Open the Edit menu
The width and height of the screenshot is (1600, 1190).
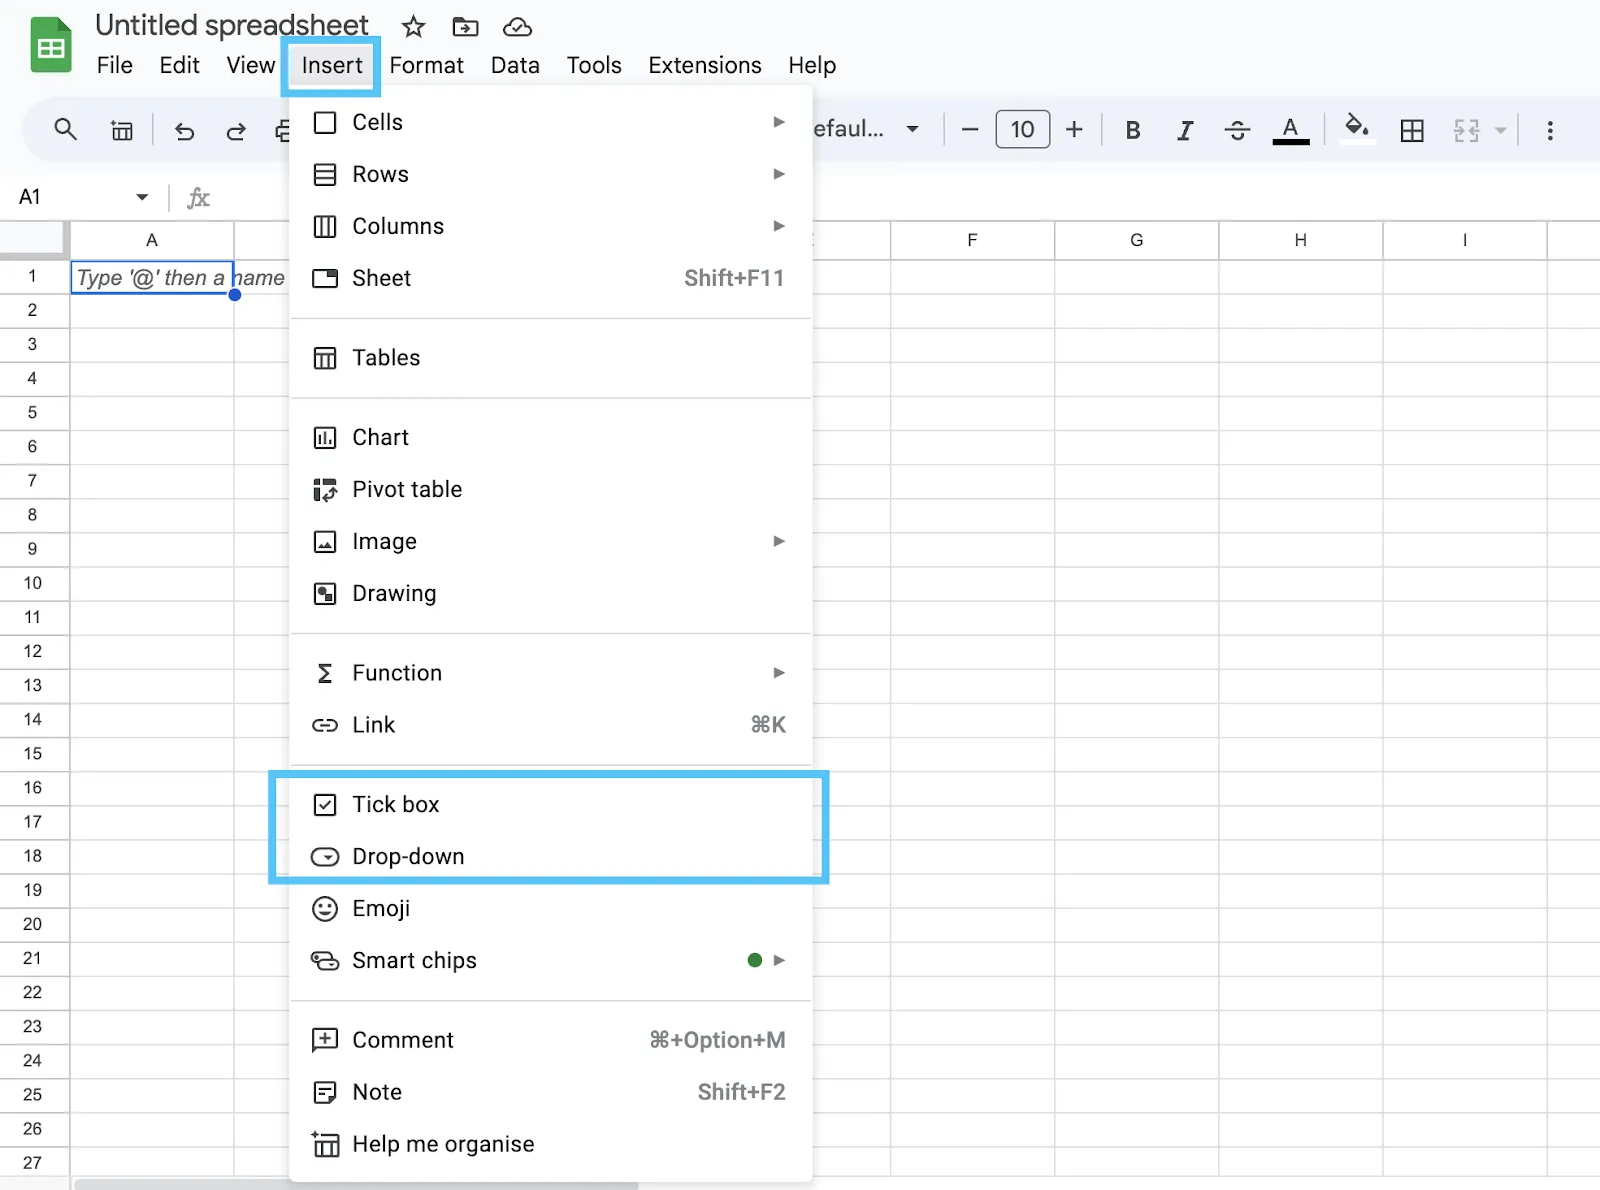(179, 66)
